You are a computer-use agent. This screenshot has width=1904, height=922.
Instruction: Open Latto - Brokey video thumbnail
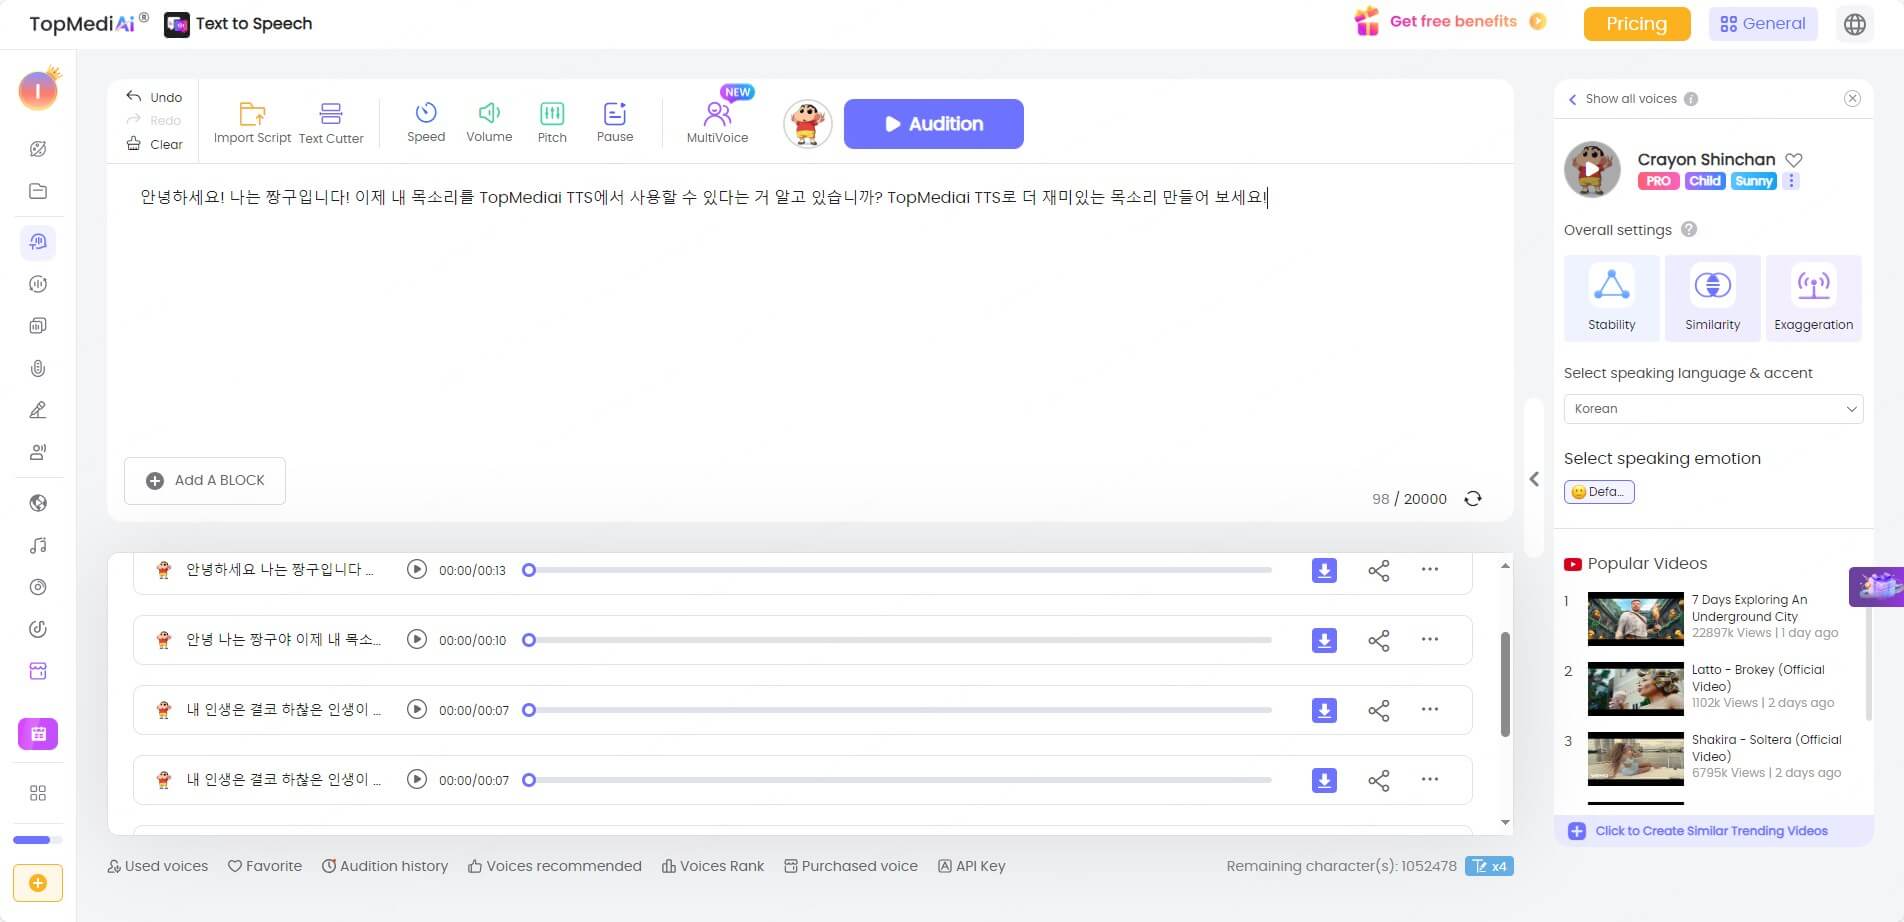[x=1636, y=689]
